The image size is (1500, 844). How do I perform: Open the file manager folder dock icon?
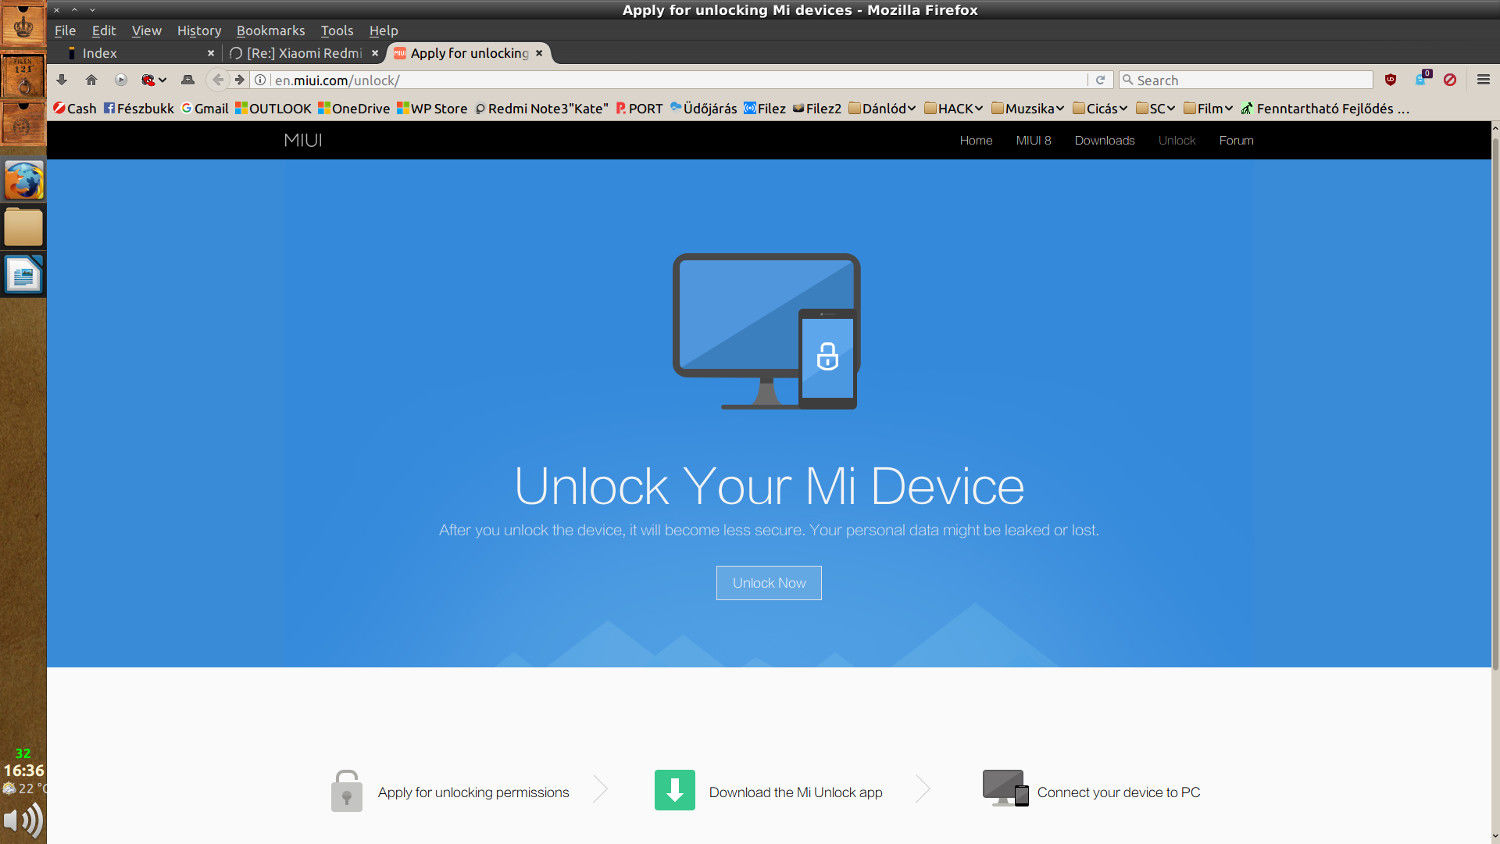(x=23, y=227)
